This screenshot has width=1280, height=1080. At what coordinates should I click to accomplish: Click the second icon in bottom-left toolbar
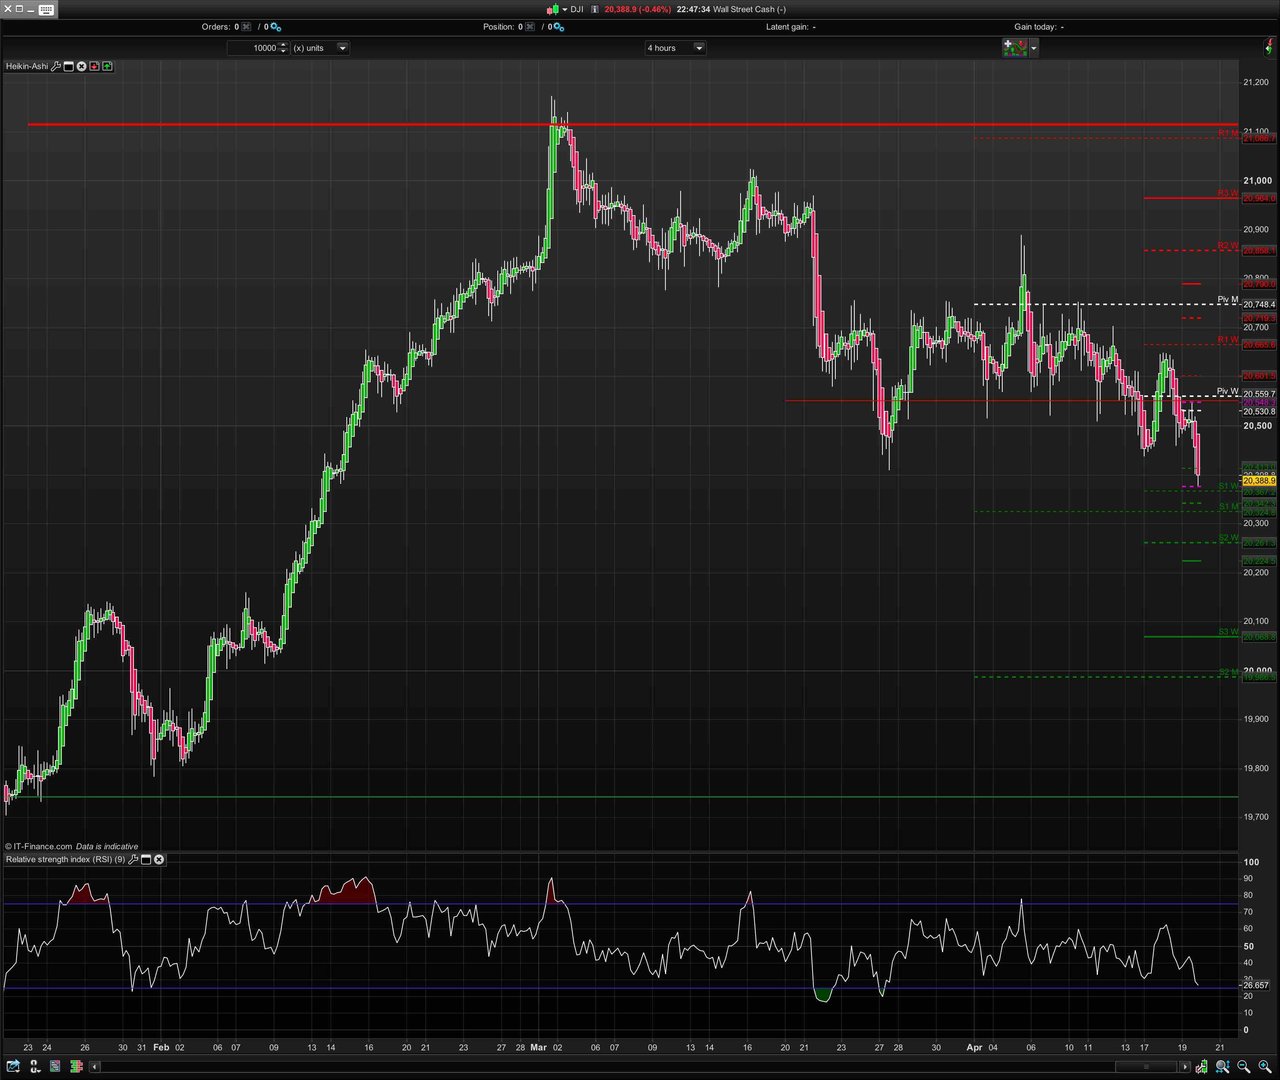(x=35, y=1066)
